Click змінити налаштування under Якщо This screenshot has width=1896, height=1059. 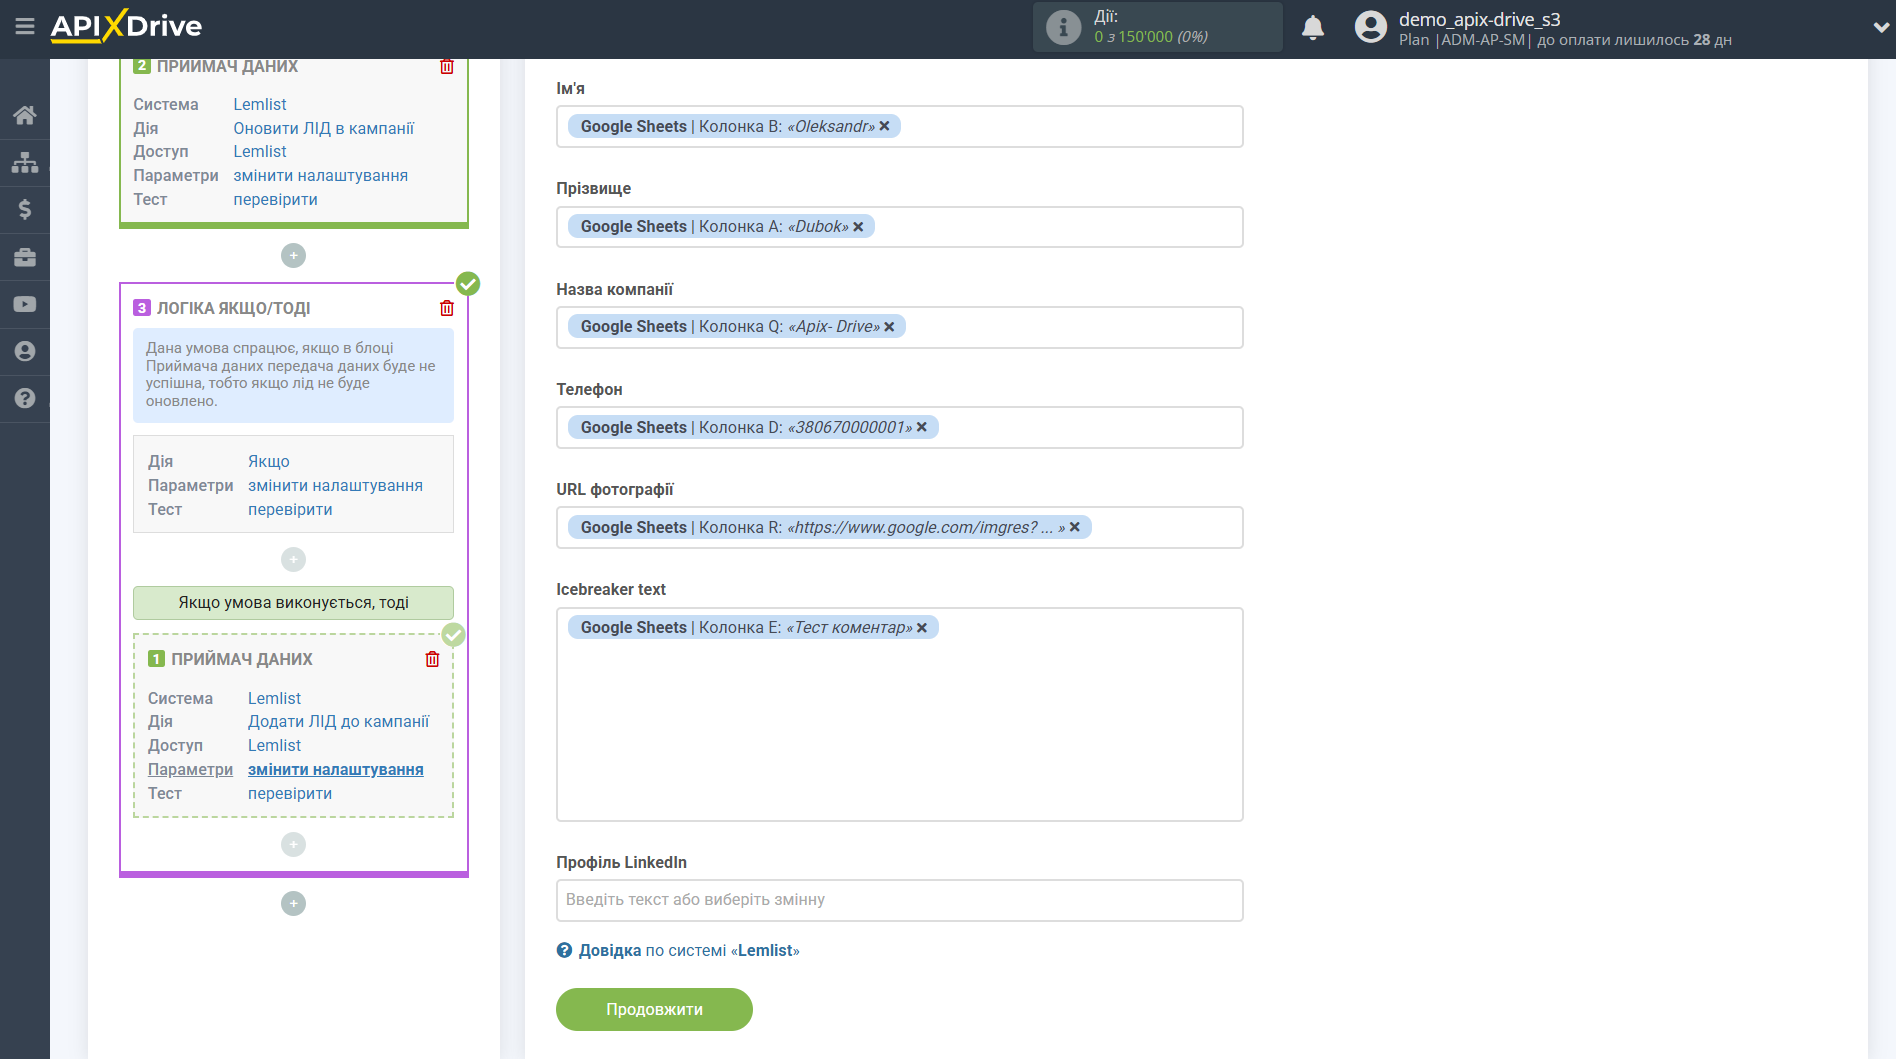335,485
